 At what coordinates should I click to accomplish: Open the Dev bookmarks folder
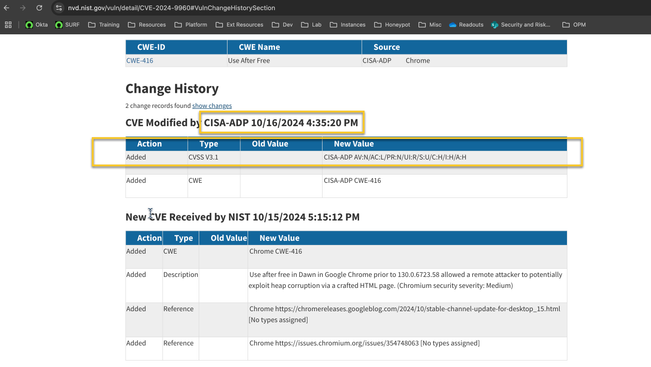coord(282,25)
